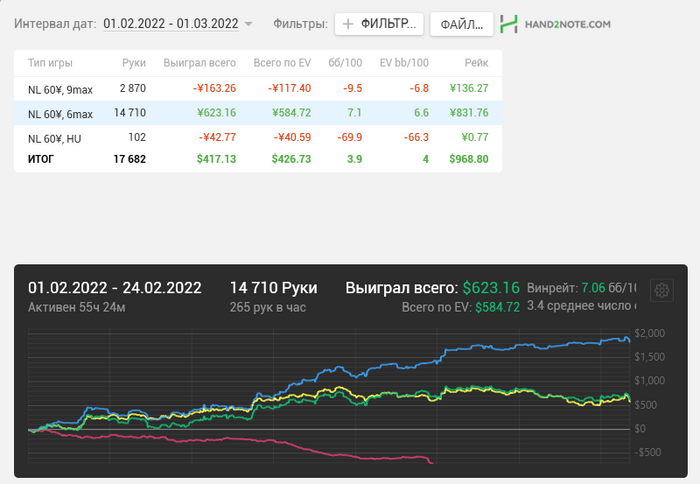Click the ¥623.16 winnings cell
The width and height of the screenshot is (700, 484).
point(217,113)
